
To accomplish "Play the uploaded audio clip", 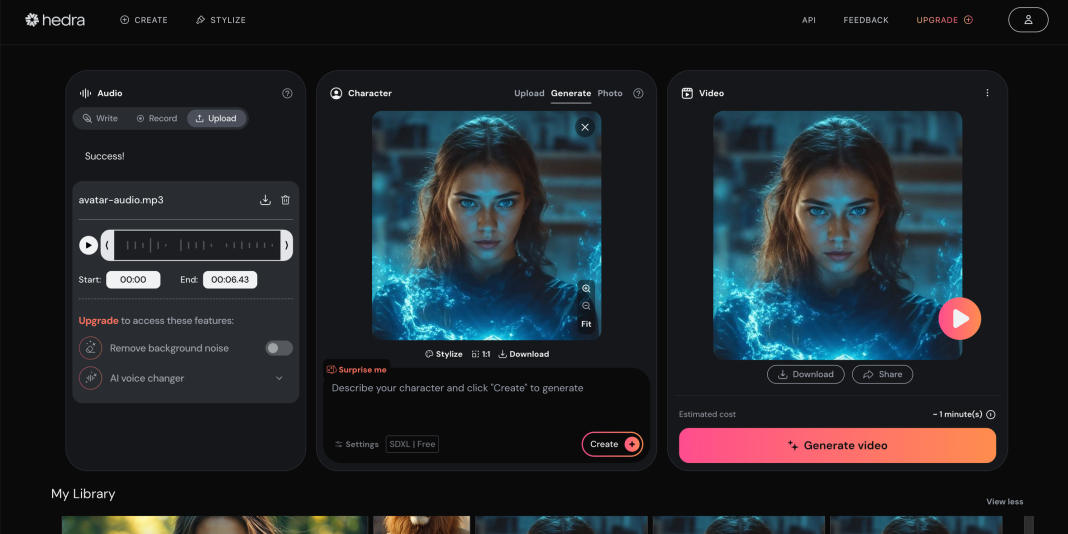I will click(x=89, y=245).
